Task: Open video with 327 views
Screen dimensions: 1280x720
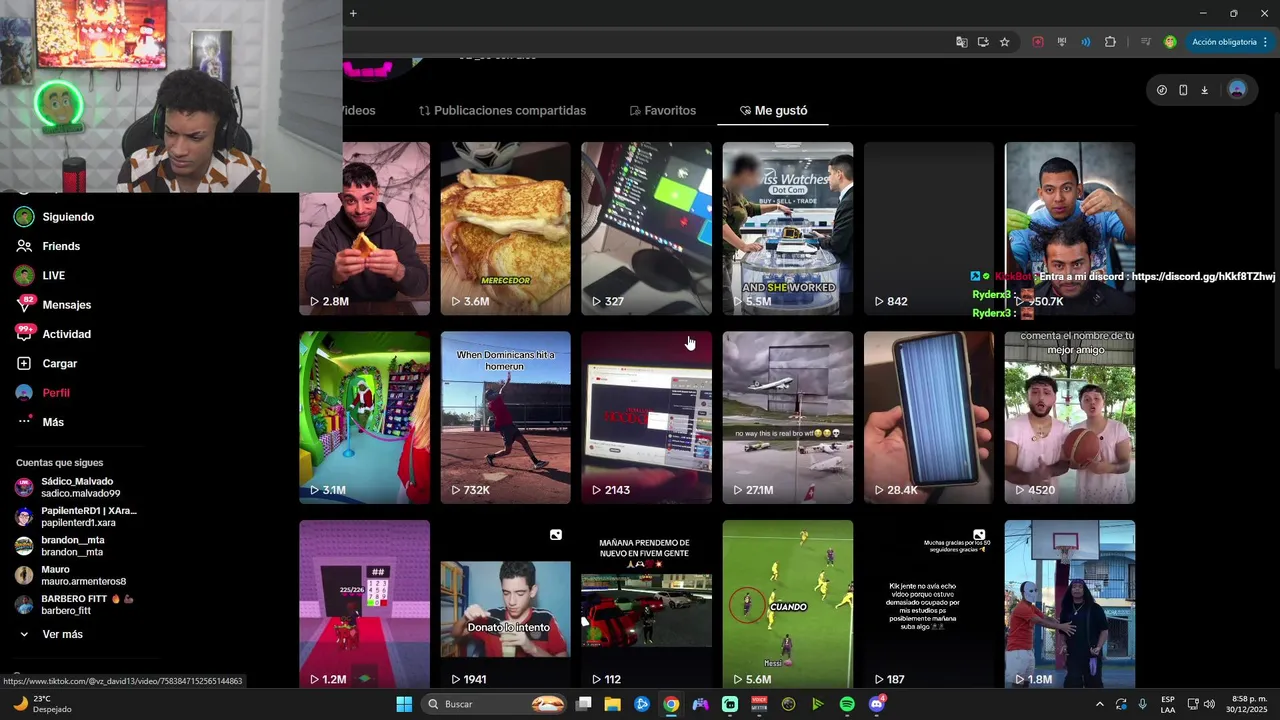Action: tap(646, 228)
